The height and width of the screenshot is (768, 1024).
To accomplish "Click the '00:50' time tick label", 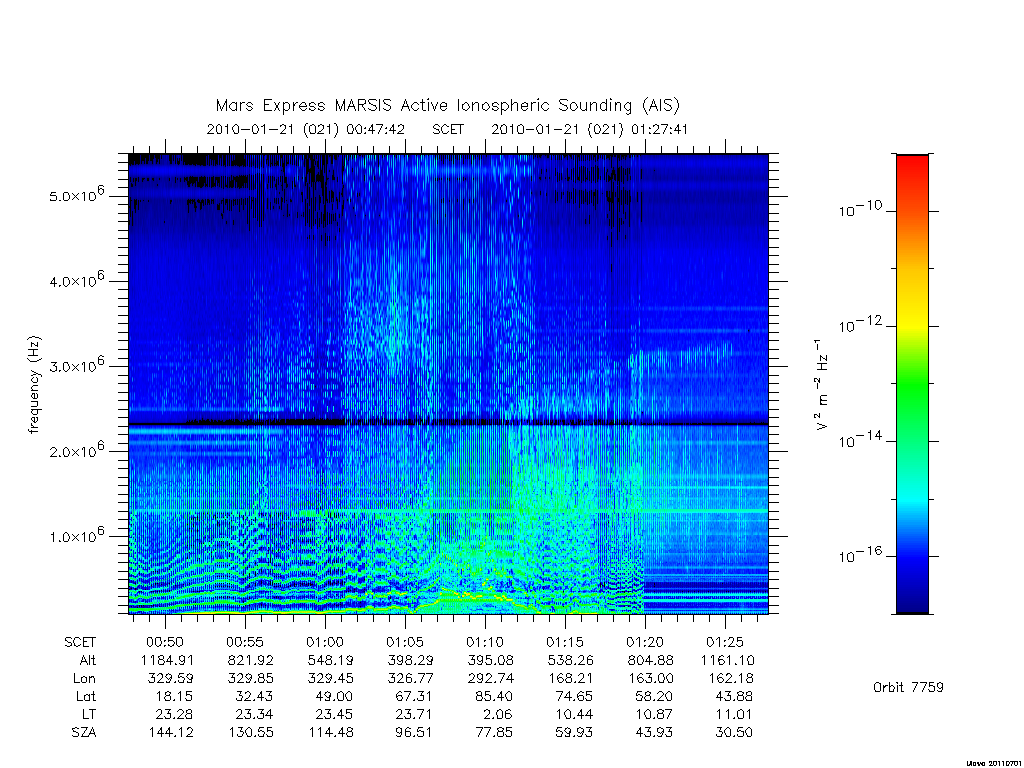I will coord(165,642).
